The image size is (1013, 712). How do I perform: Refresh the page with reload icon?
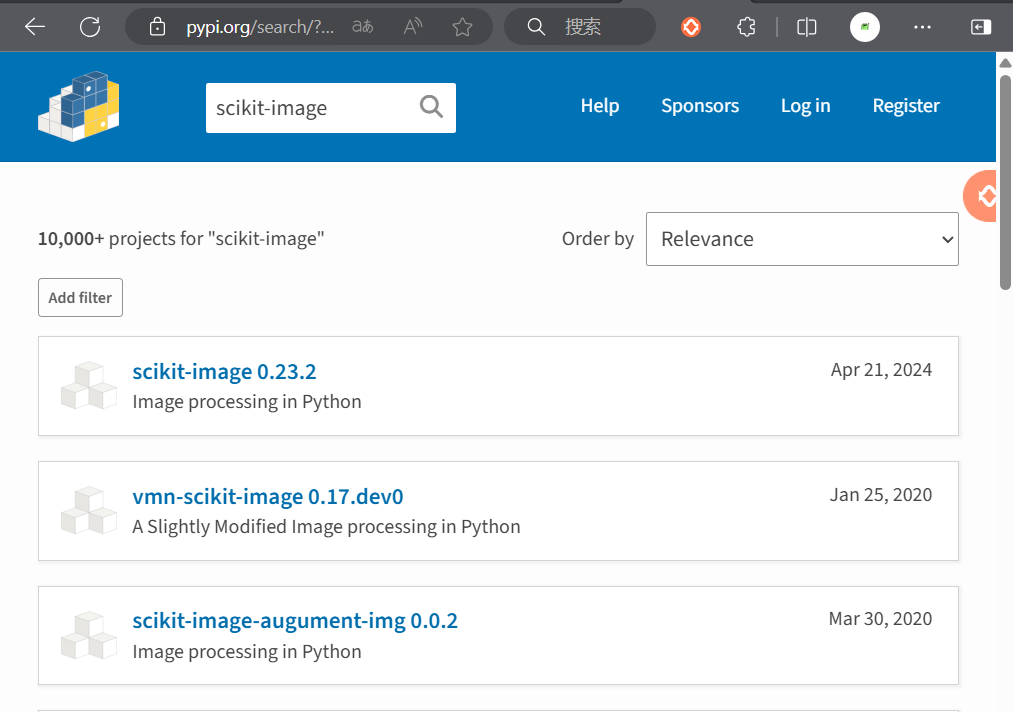(x=90, y=27)
